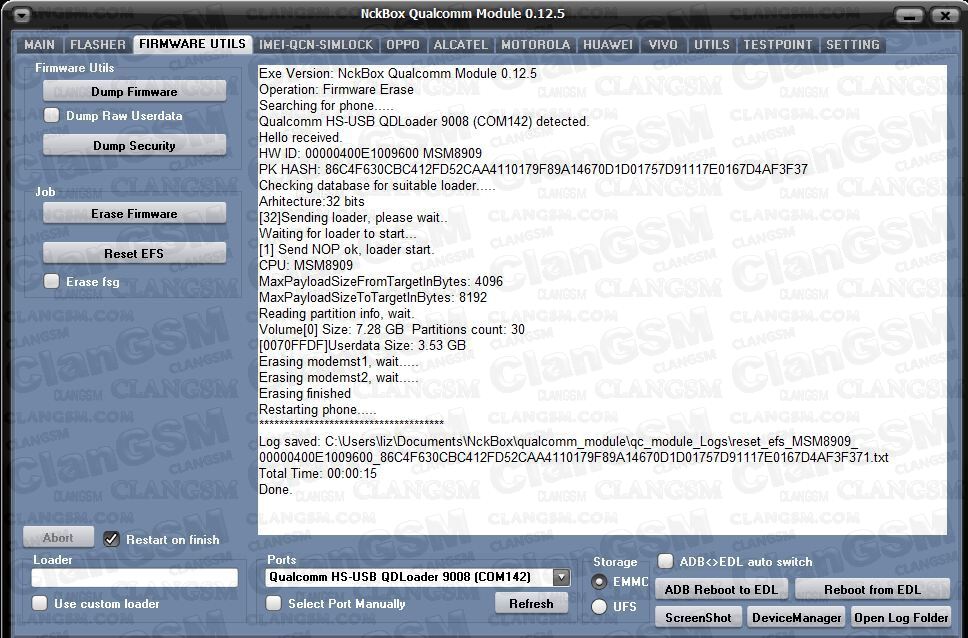Click the MaxPayloadSizeFromTargetInBytes: 4096 line

(381, 282)
